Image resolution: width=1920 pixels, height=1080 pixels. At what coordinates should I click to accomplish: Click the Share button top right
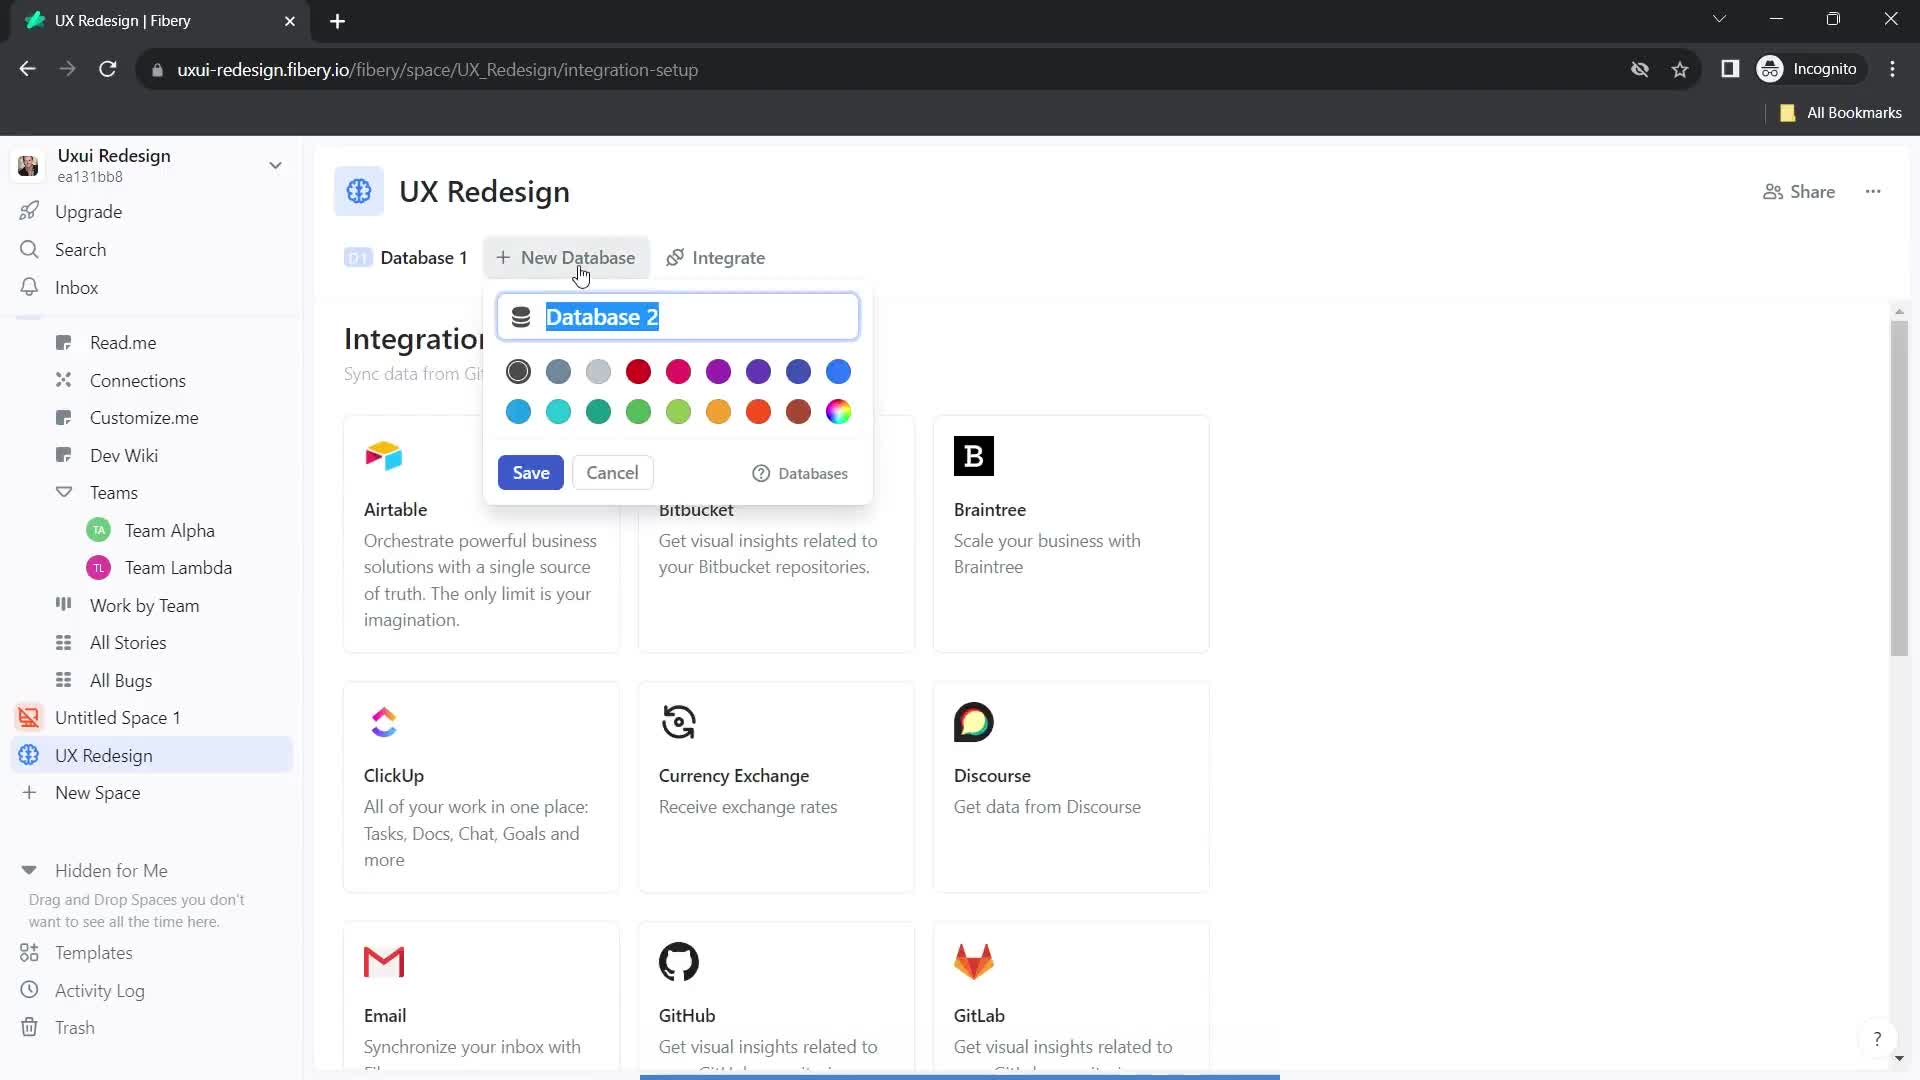coord(1807,191)
